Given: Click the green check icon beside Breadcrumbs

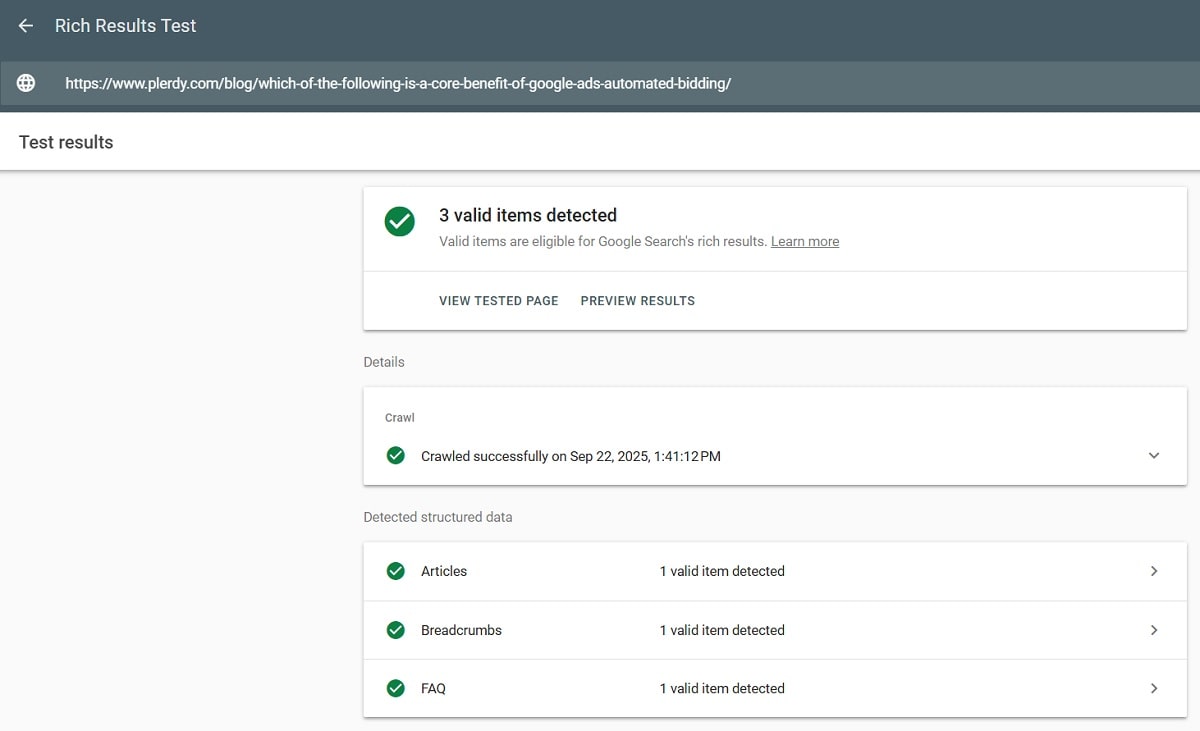Looking at the screenshot, I should point(396,630).
